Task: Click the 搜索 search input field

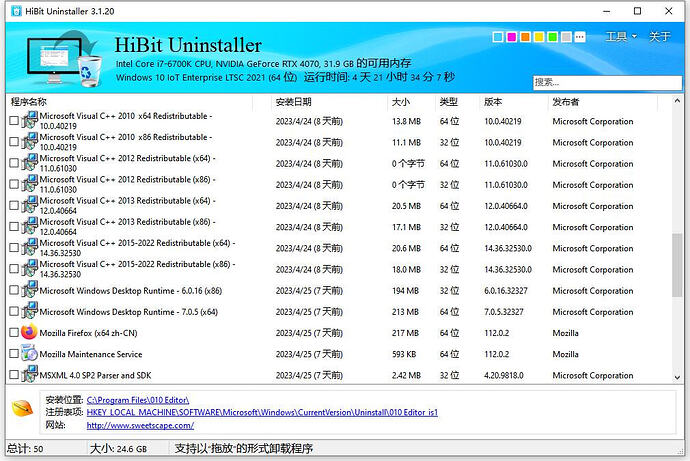Action: pyautogui.click(x=607, y=82)
